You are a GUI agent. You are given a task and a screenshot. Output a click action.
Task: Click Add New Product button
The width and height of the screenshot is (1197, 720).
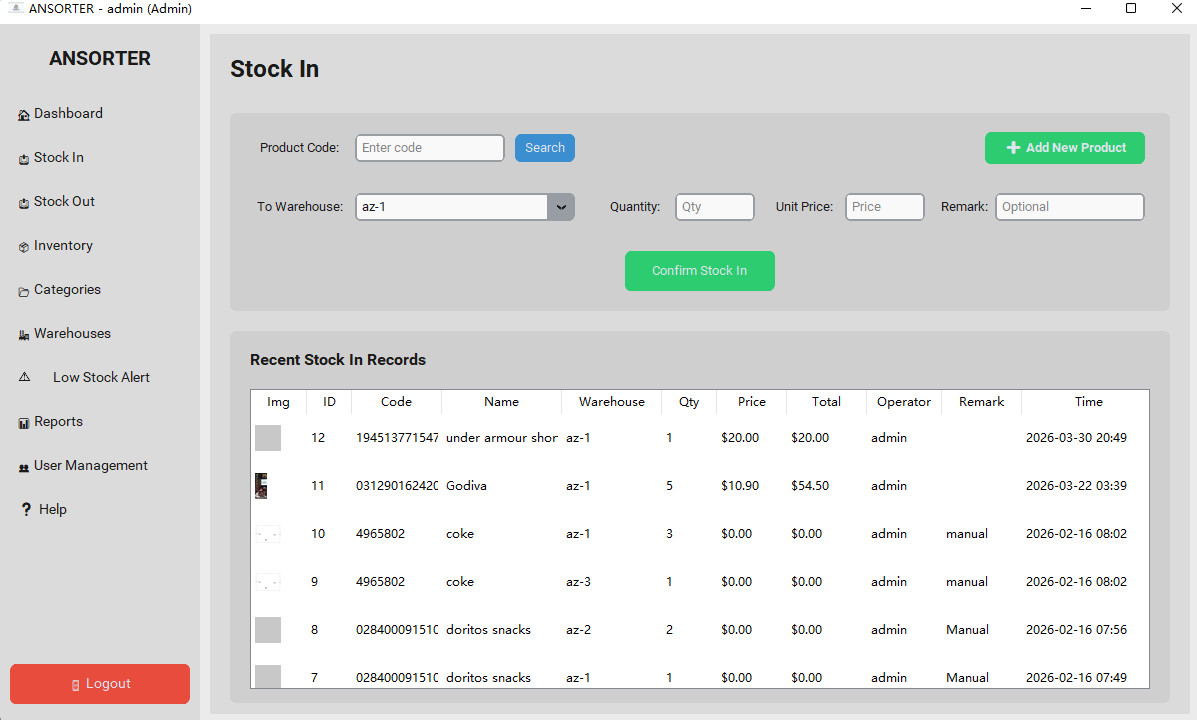click(1065, 148)
